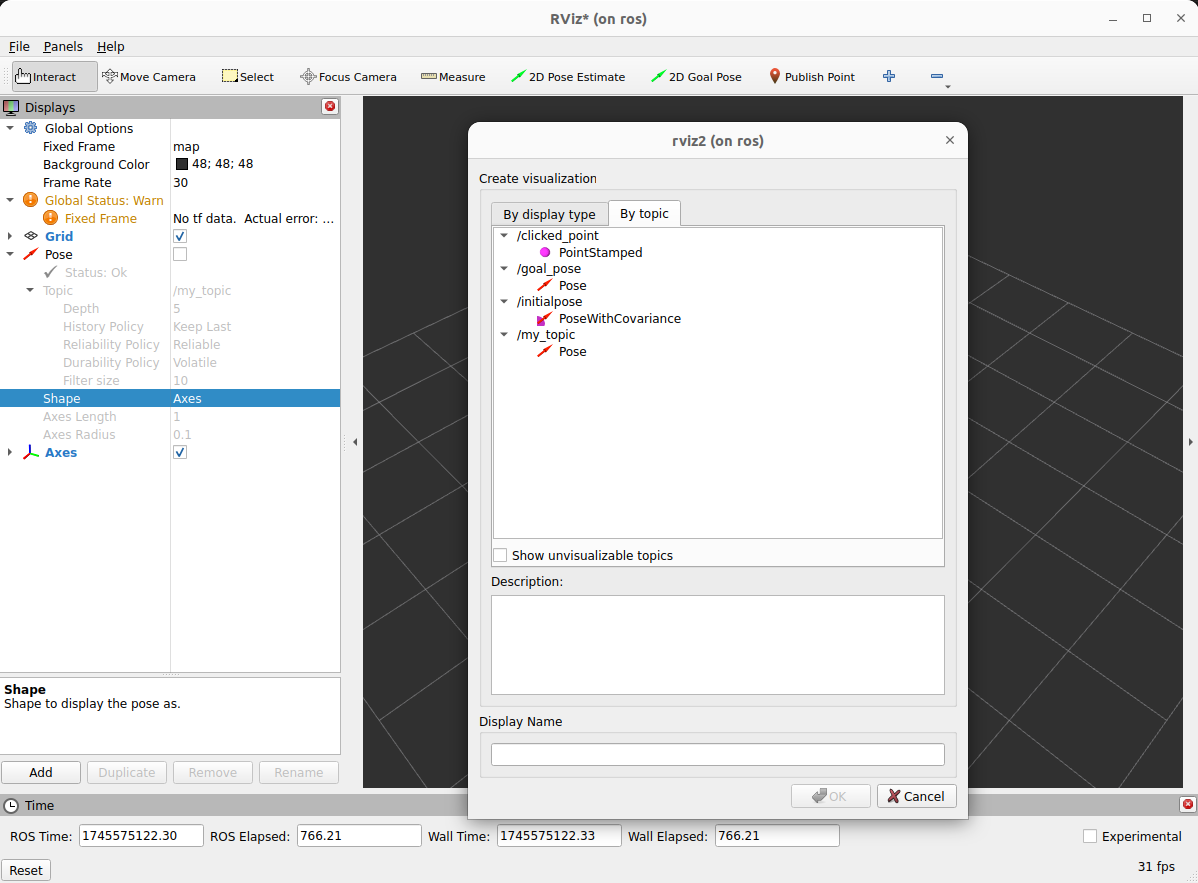Enable the Pose display checkbox

(x=180, y=254)
